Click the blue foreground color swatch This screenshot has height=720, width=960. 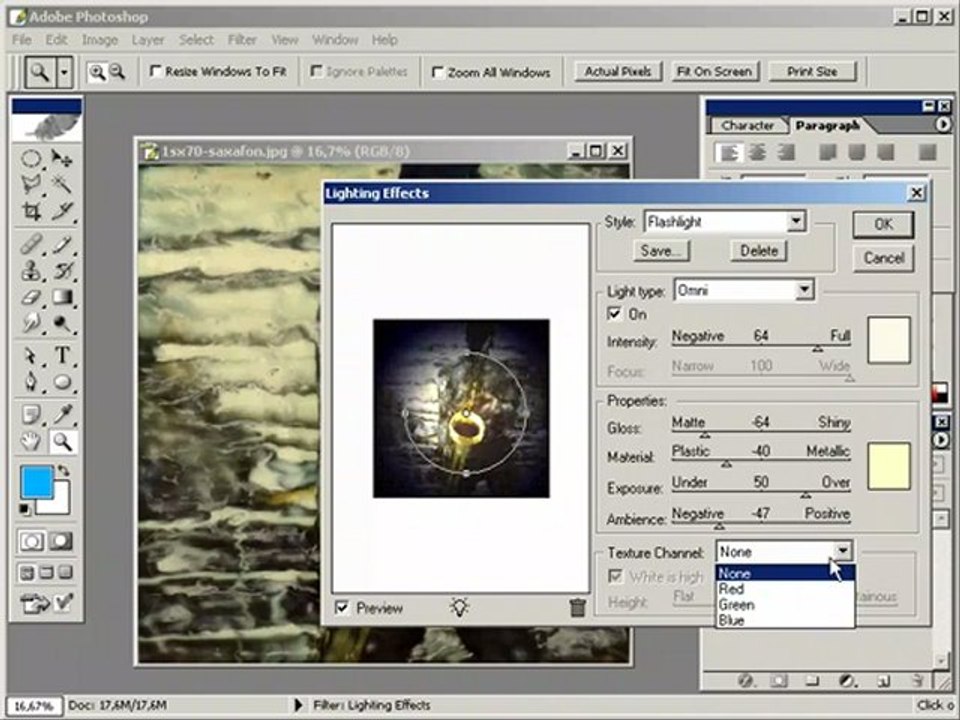(x=36, y=481)
